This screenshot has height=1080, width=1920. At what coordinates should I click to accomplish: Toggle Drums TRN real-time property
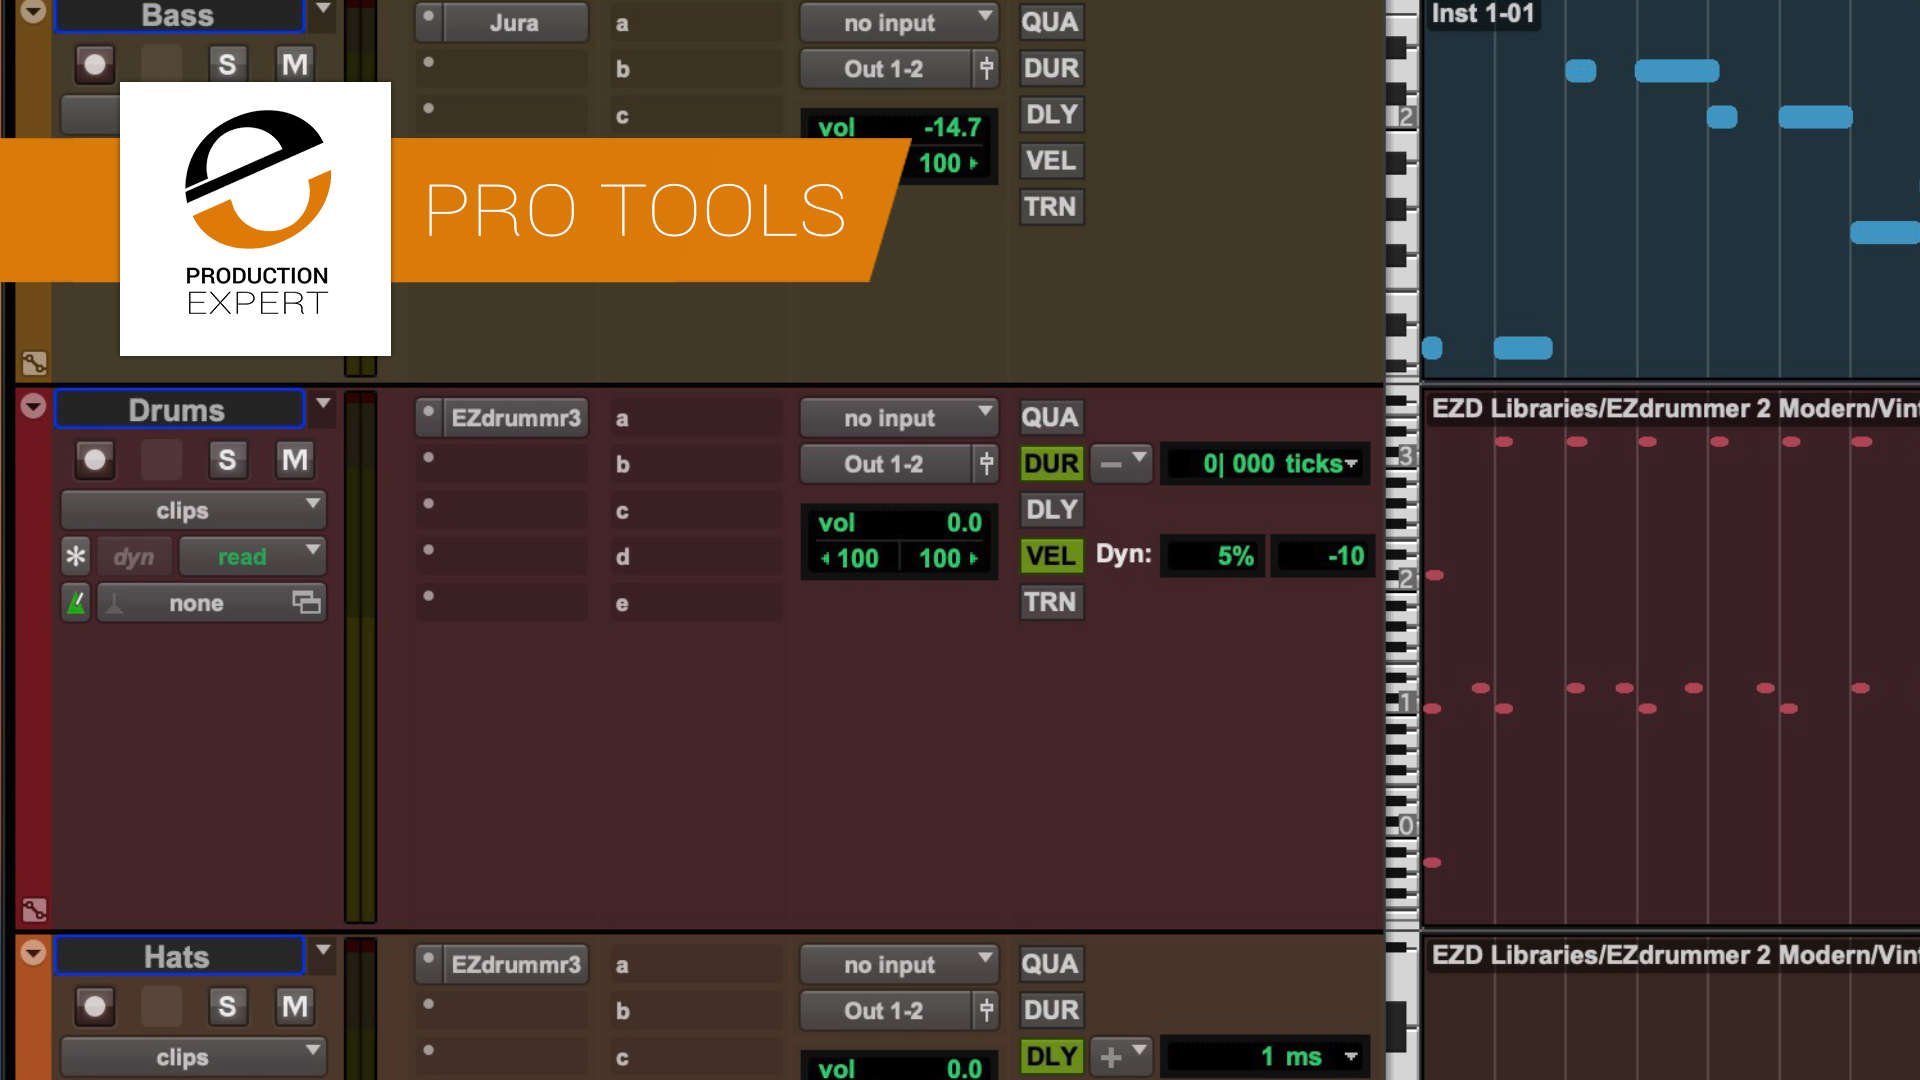click(x=1050, y=603)
